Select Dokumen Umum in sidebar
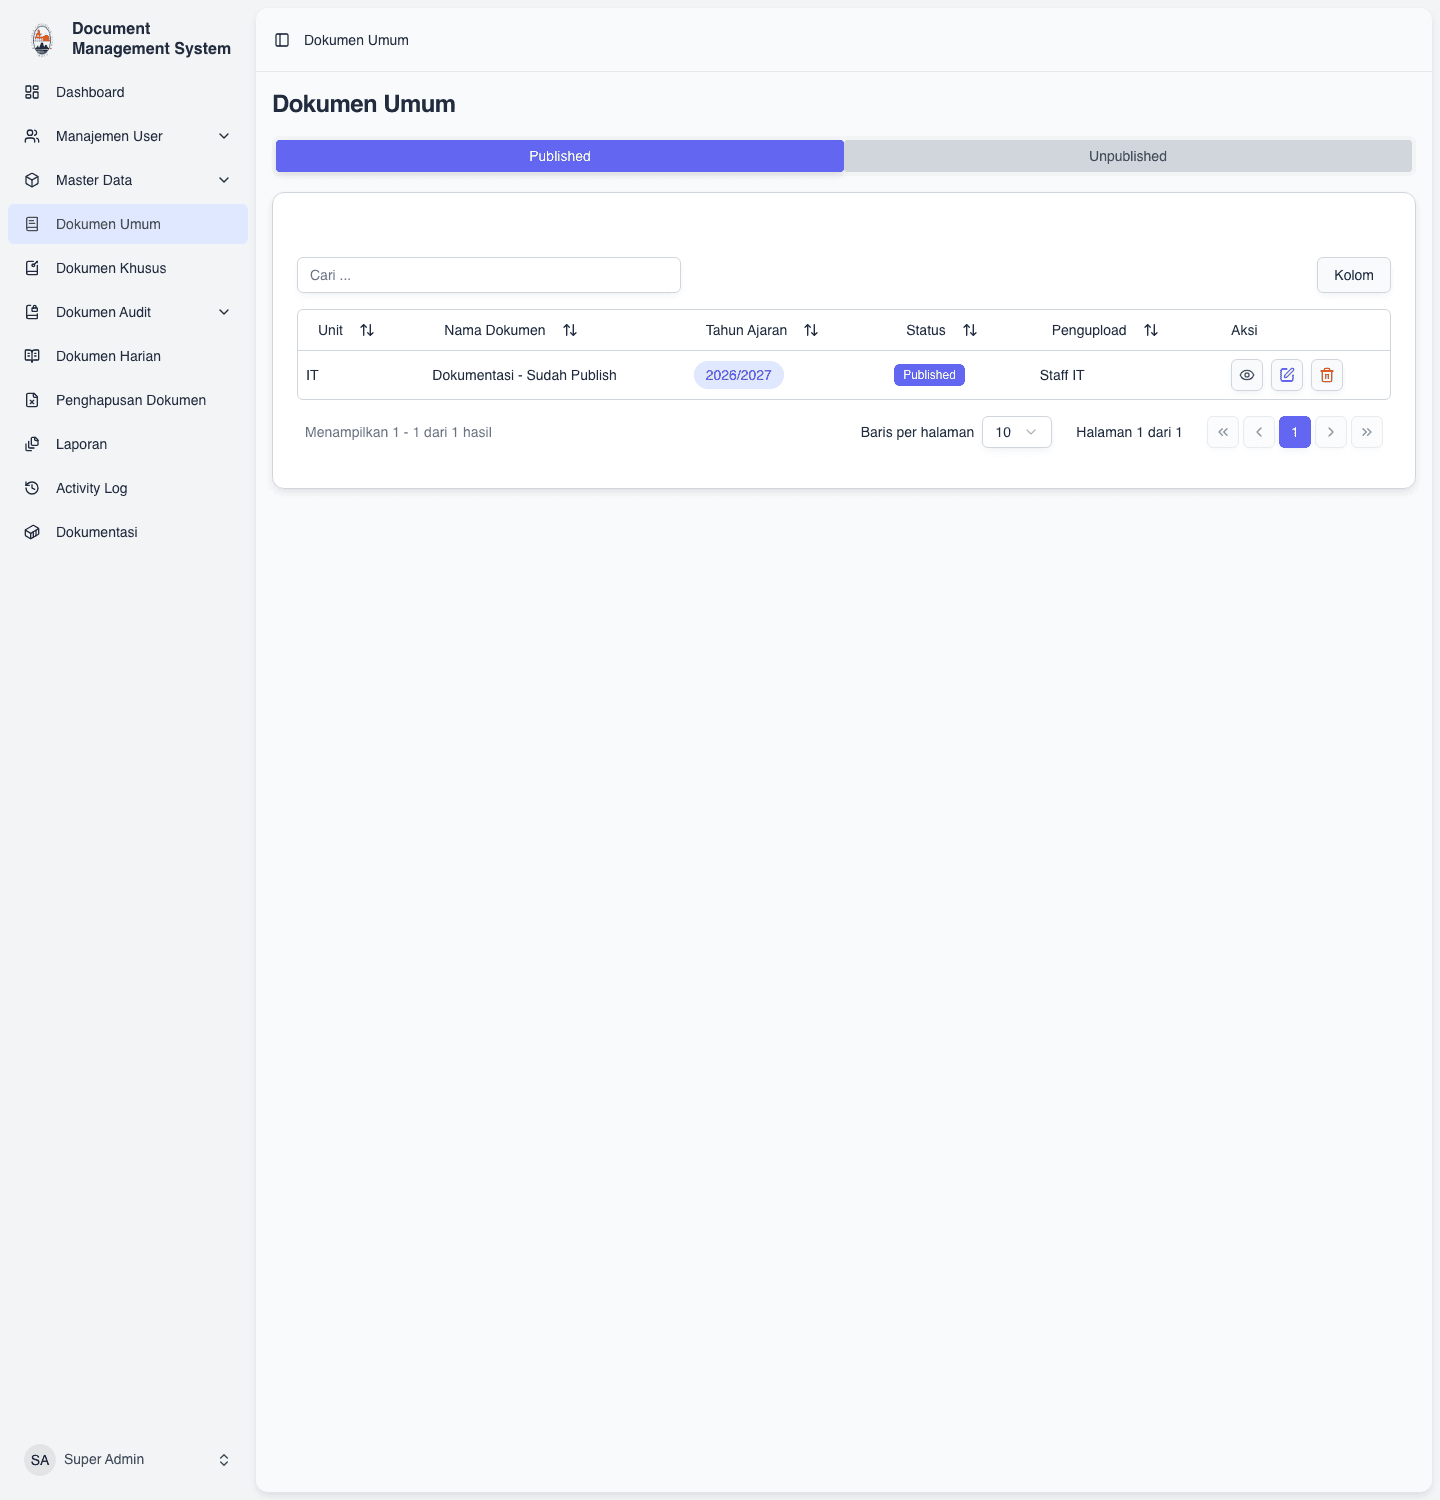The image size is (1440, 1500). (128, 224)
